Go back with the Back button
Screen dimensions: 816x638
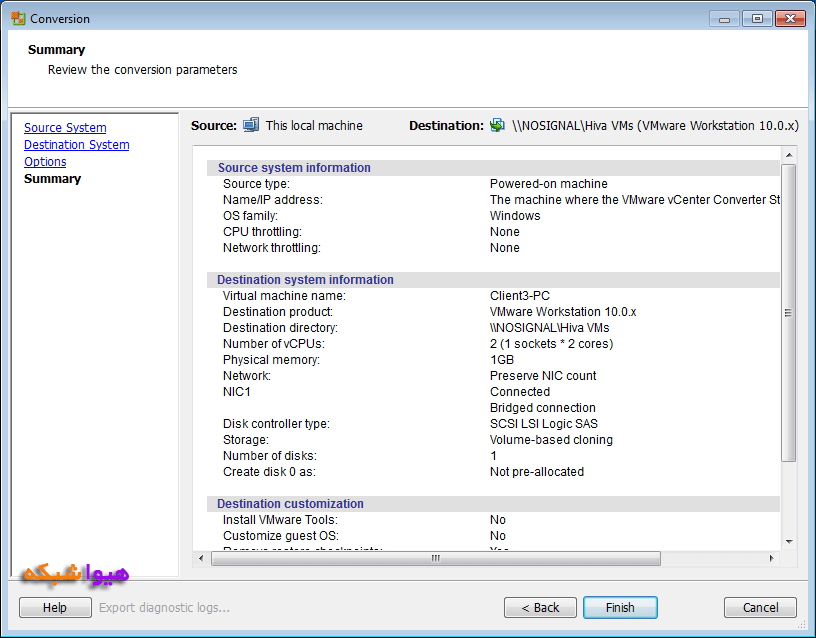click(540, 607)
